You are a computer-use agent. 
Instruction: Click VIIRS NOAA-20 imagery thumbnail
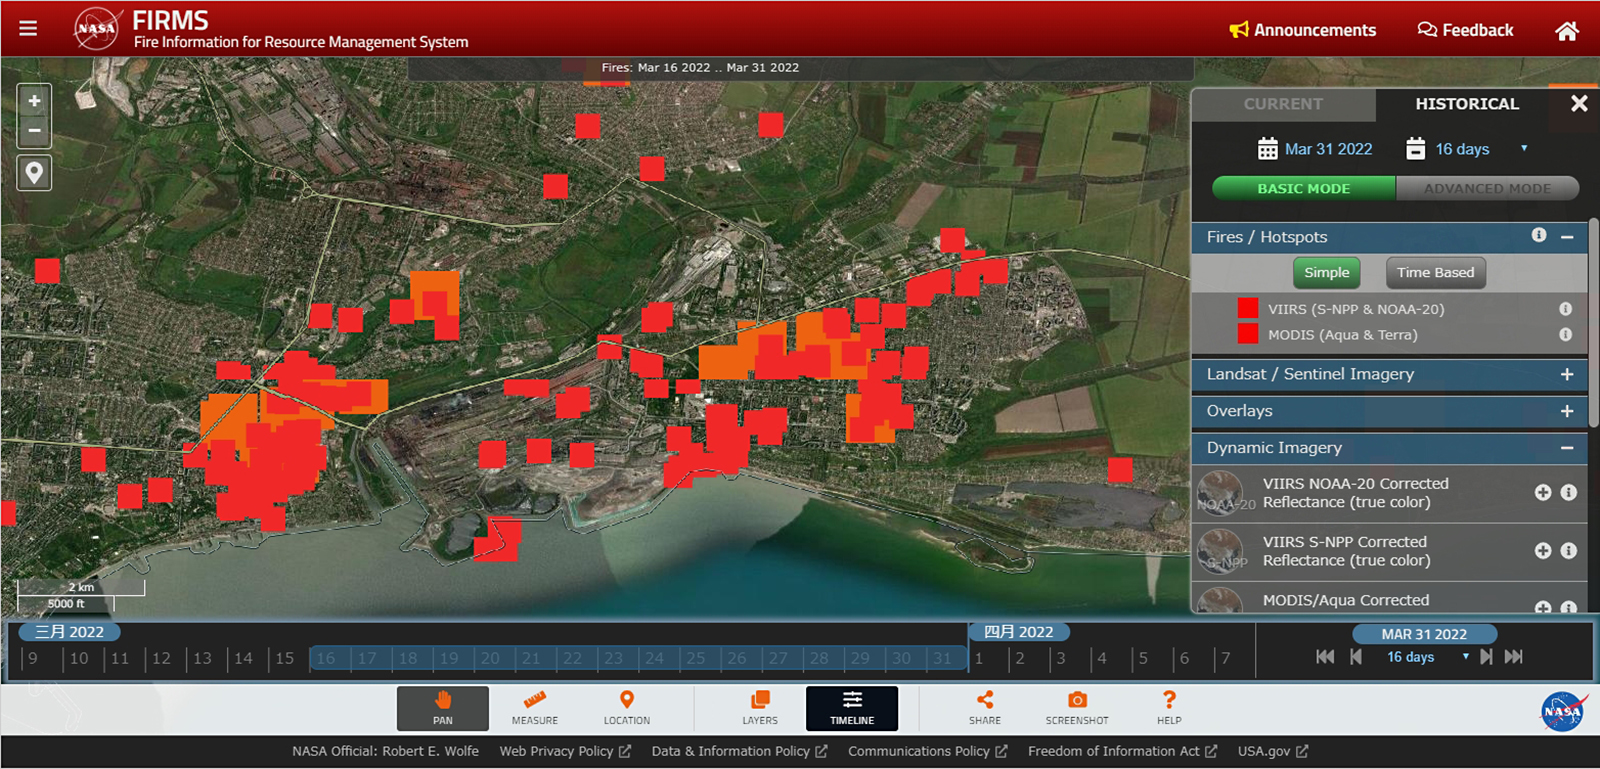pyautogui.click(x=1221, y=494)
